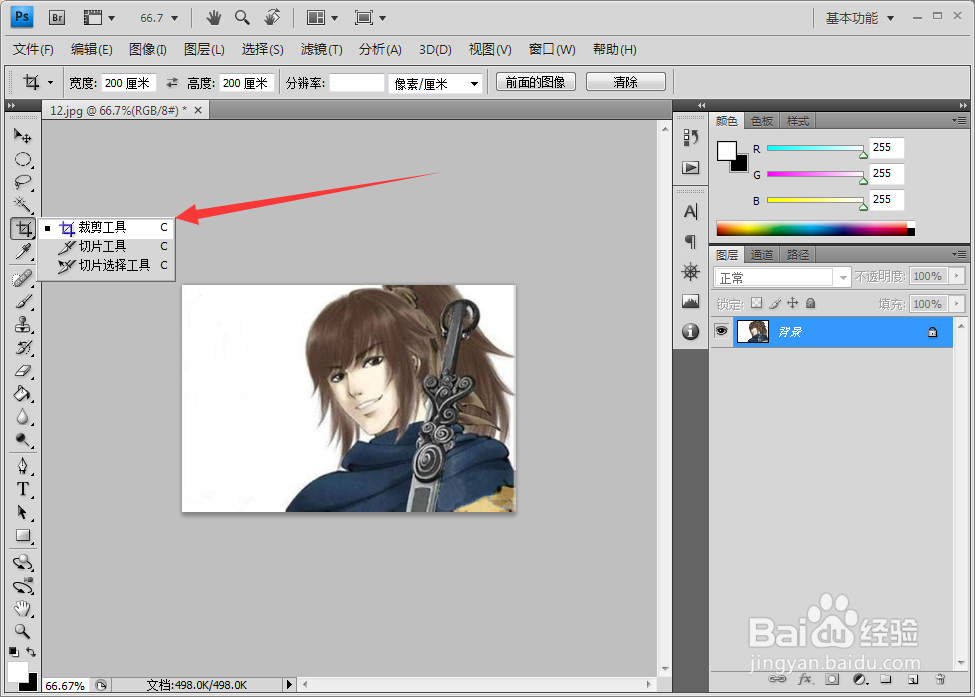Image resolution: width=975 pixels, height=697 pixels.
Task: Click the 前面的图像 button
Action: point(535,82)
